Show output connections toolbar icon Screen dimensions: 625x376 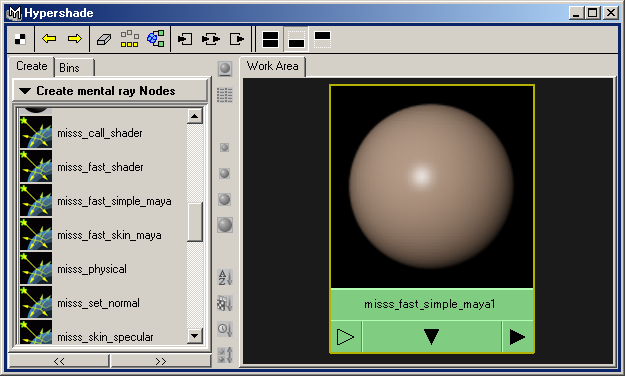[237, 39]
